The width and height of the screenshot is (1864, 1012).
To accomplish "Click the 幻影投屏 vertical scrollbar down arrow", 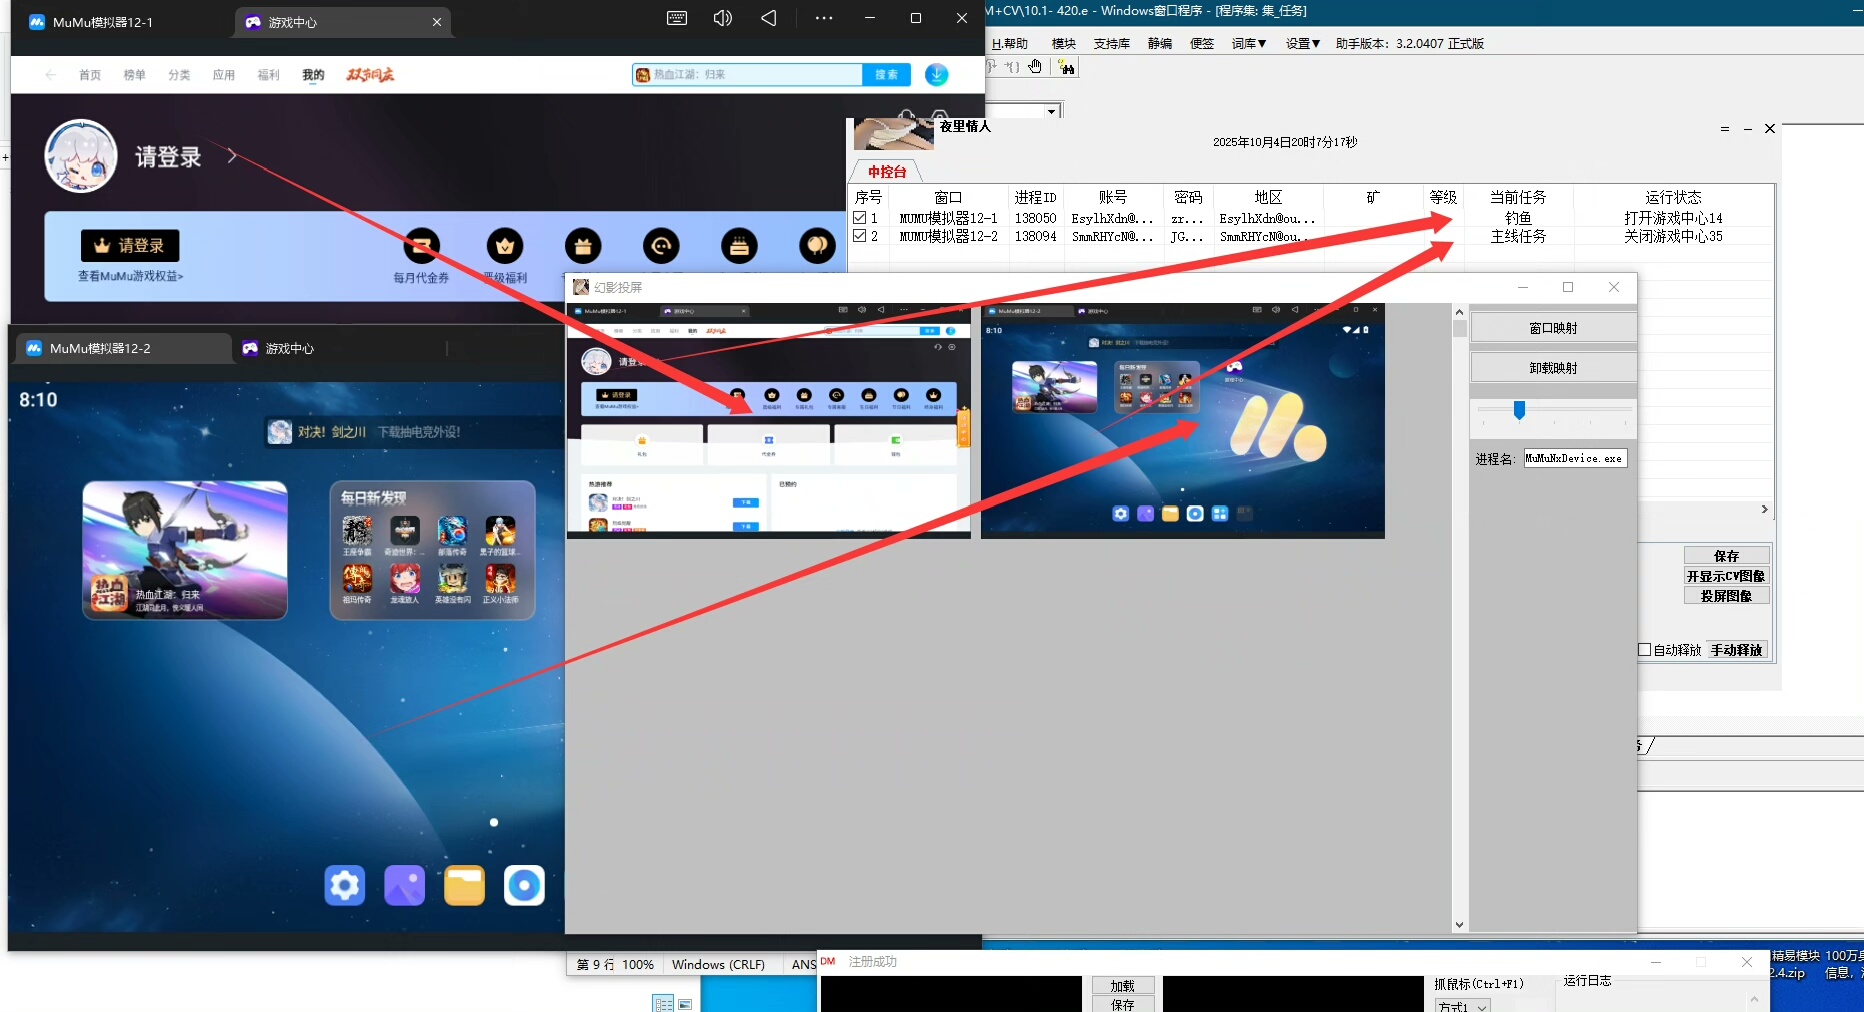I will [x=1459, y=925].
